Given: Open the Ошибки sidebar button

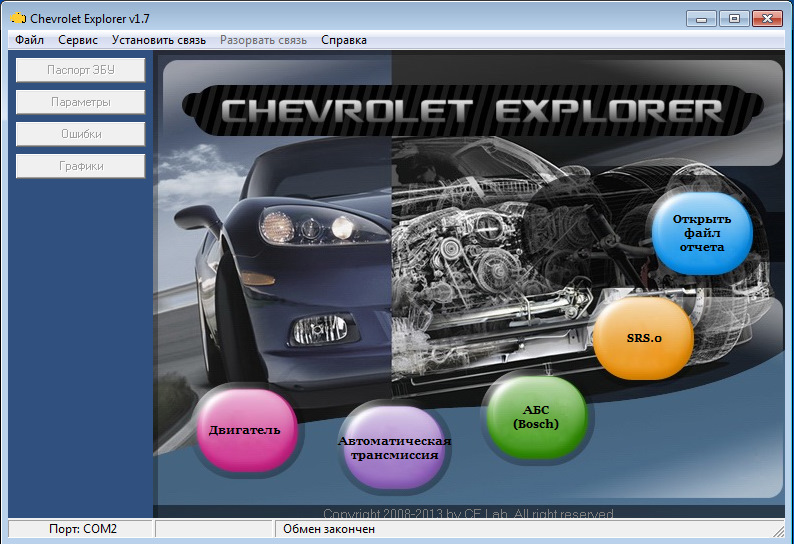Looking at the screenshot, I should pyautogui.click(x=81, y=134).
